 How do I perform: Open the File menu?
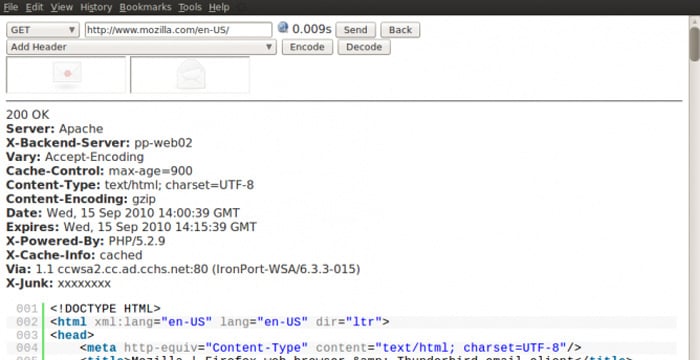tap(11, 7)
